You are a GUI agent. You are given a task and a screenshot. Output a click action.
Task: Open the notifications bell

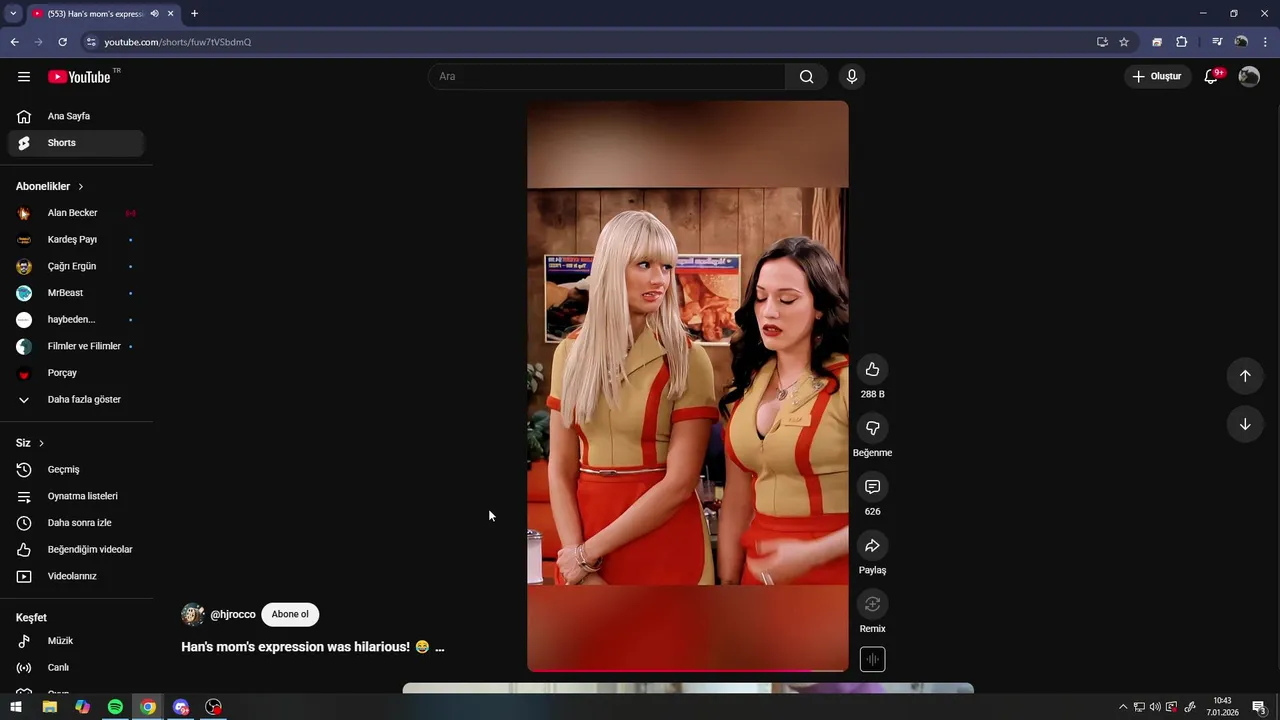pyautogui.click(x=1211, y=77)
